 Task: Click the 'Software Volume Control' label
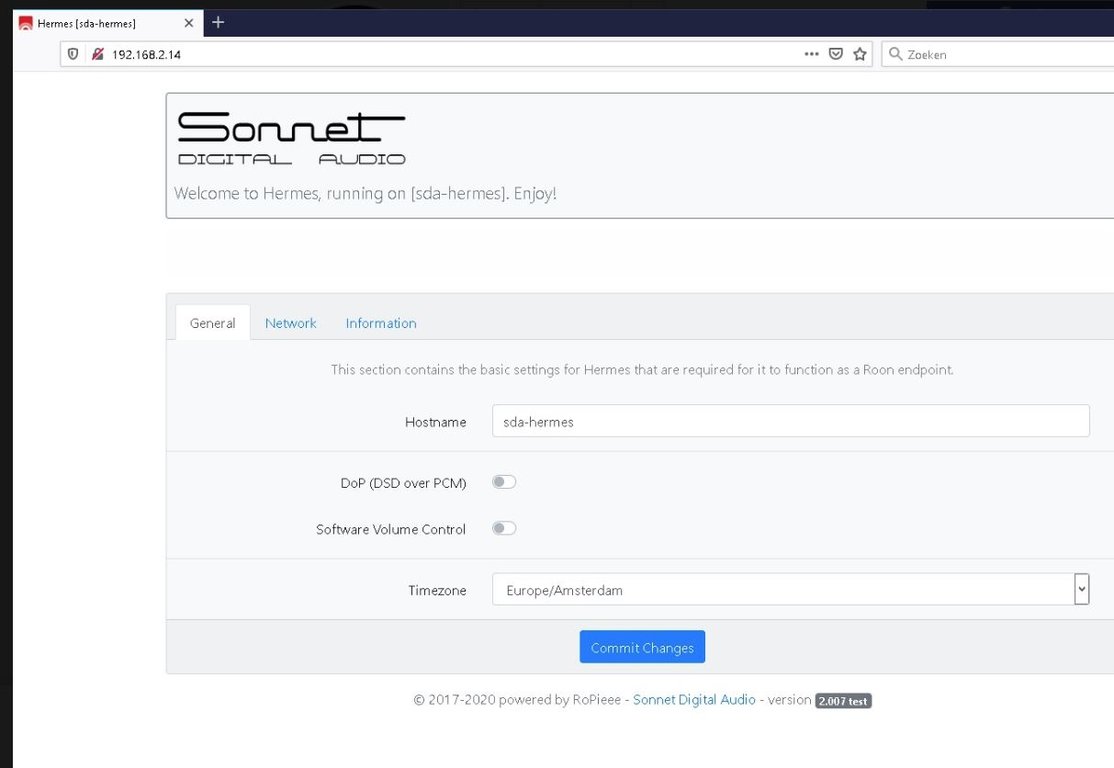[391, 529]
